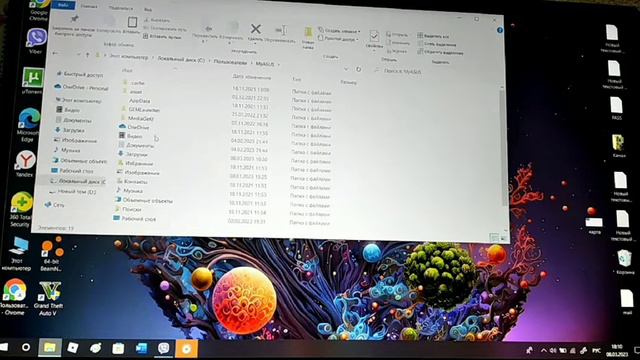This screenshot has height=360, width=640.
Task: Click Вырезать in the ribbon
Action: (157, 20)
